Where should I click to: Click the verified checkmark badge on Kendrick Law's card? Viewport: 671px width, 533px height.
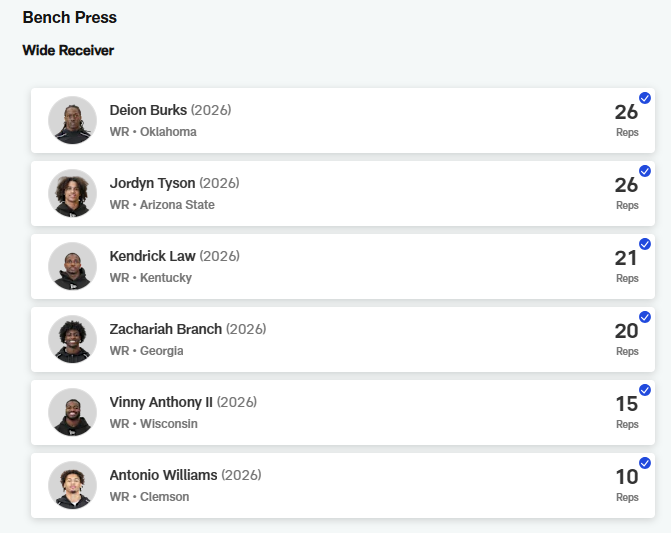click(645, 244)
